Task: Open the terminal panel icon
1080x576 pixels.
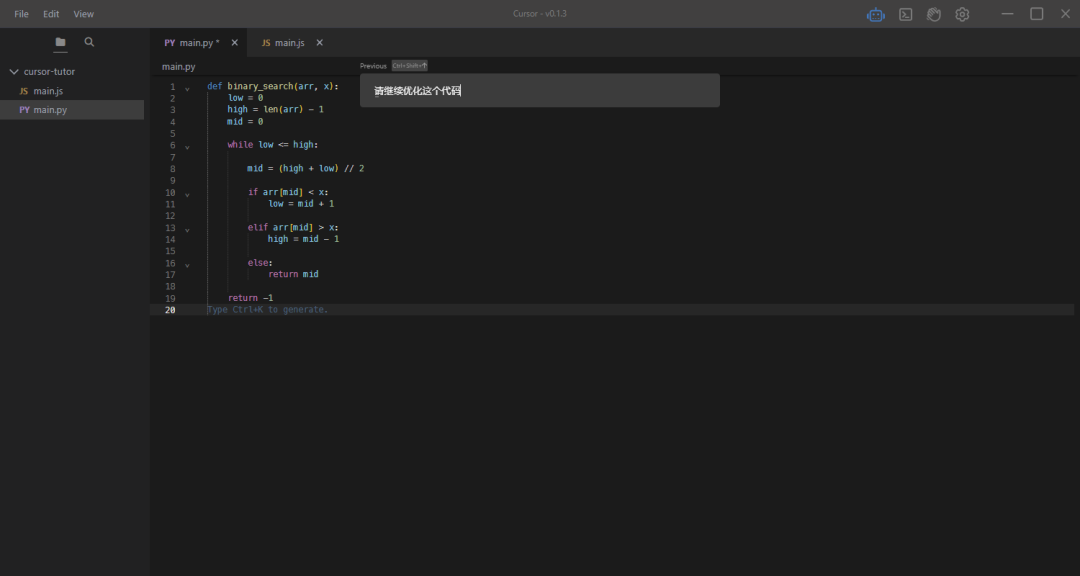Action: point(906,14)
